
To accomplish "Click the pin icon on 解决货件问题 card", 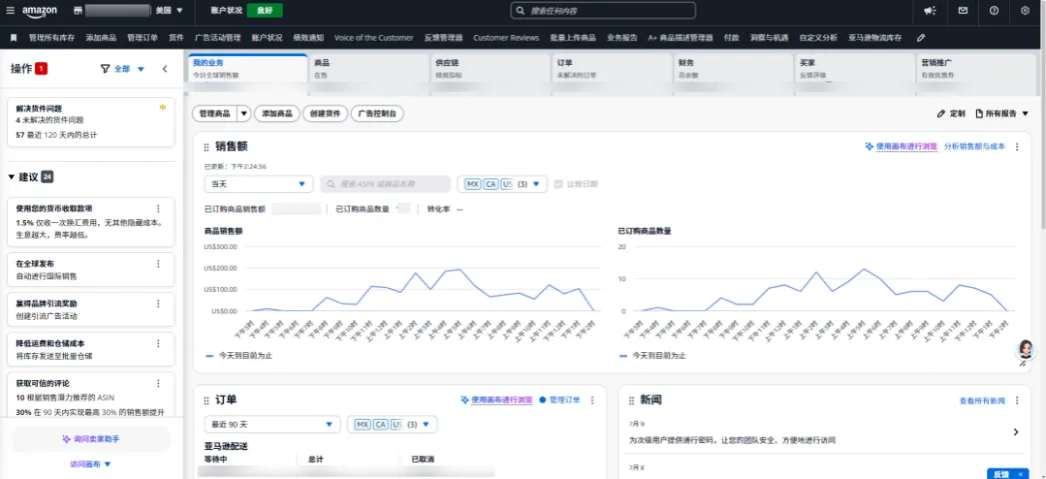I will coord(163,107).
